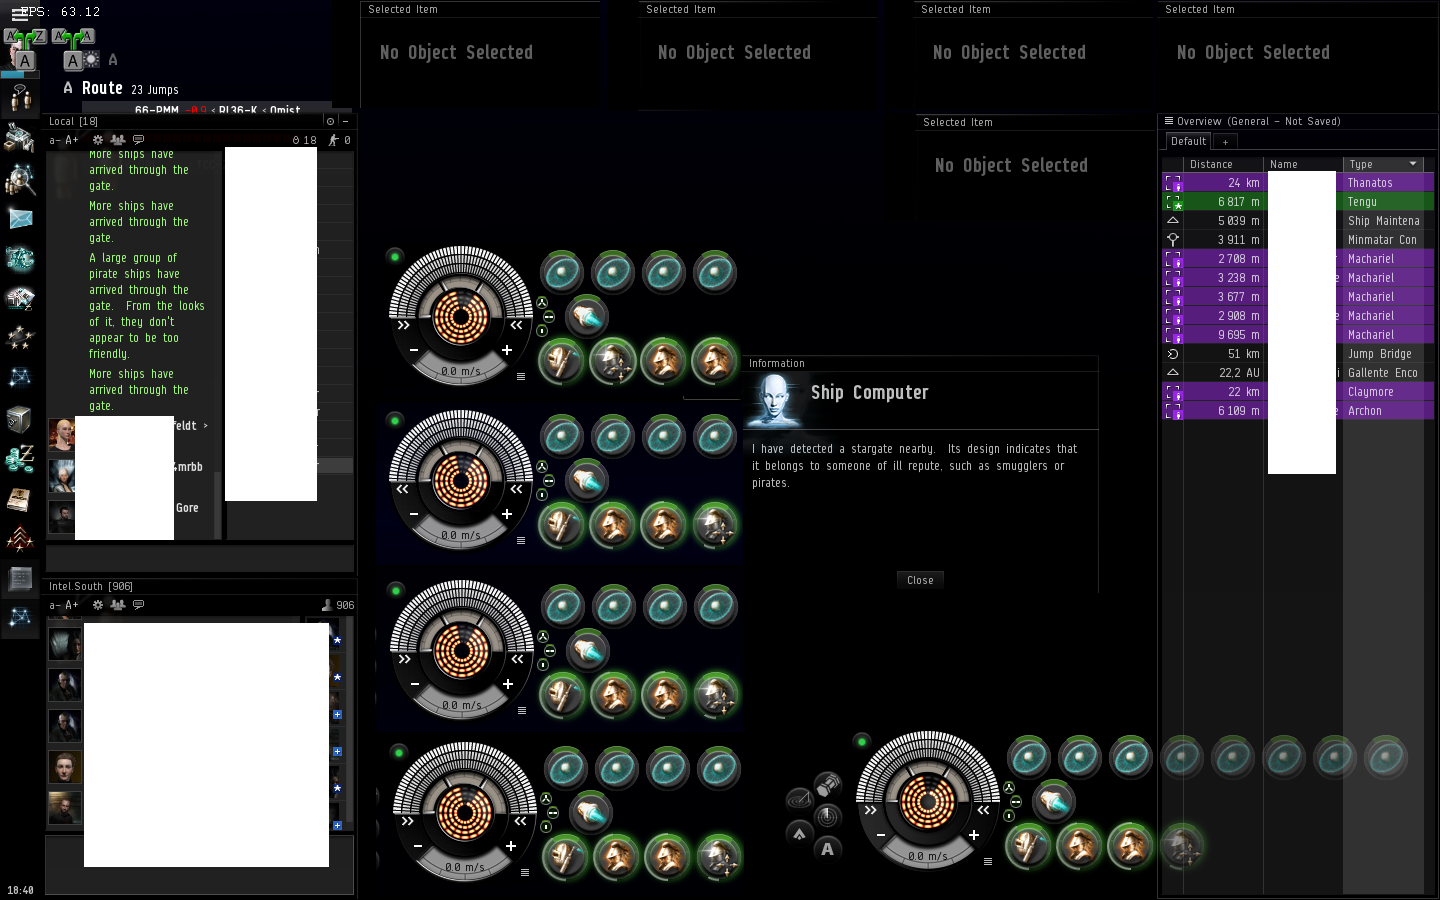Open the scanner icon beside the main HUD

[799, 799]
